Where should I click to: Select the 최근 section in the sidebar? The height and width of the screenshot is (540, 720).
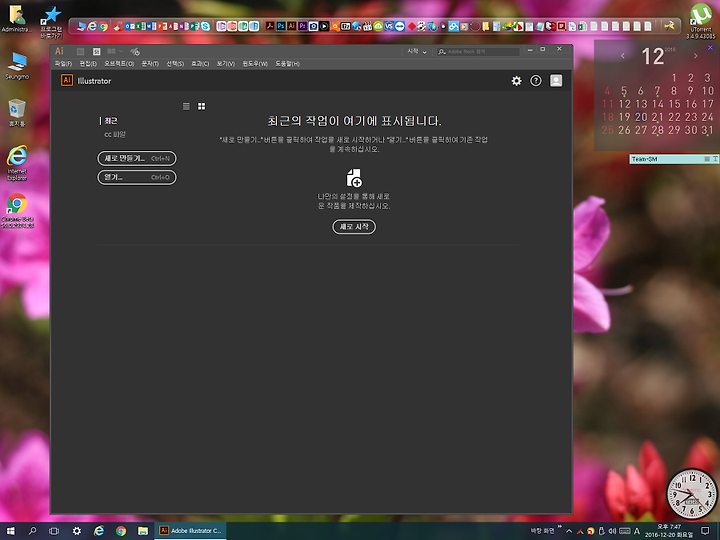pyautogui.click(x=111, y=121)
